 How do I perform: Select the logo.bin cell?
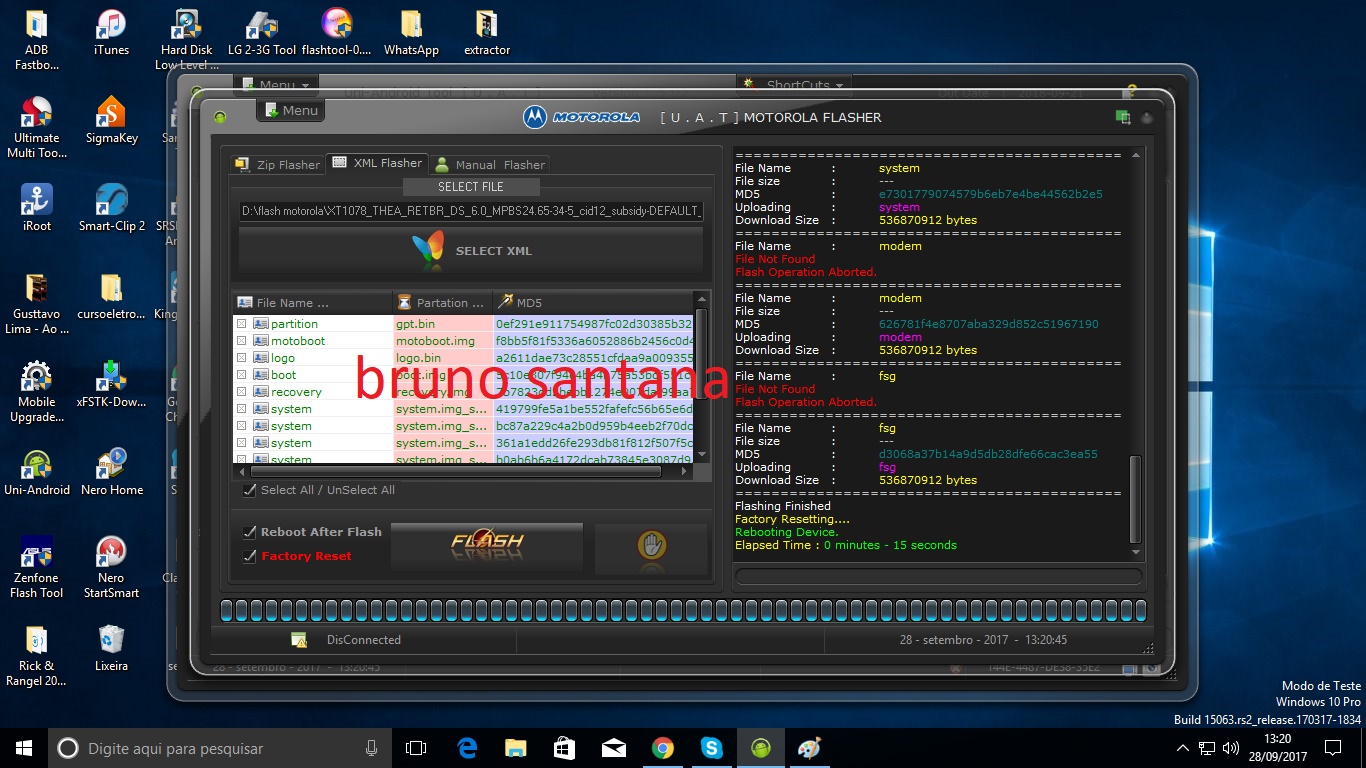[x=443, y=358]
